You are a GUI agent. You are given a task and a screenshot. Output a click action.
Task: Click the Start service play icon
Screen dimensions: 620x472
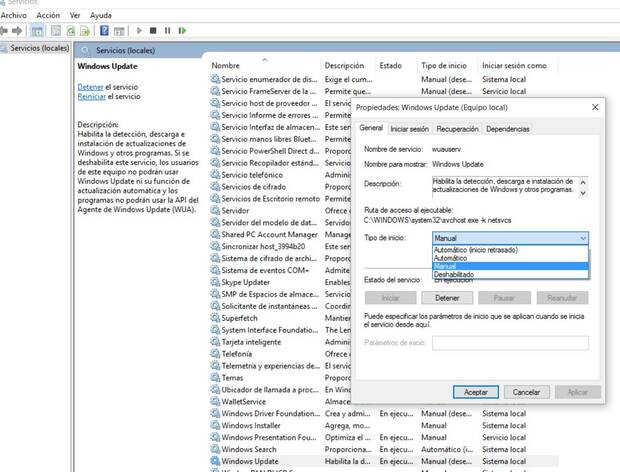tap(139, 30)
